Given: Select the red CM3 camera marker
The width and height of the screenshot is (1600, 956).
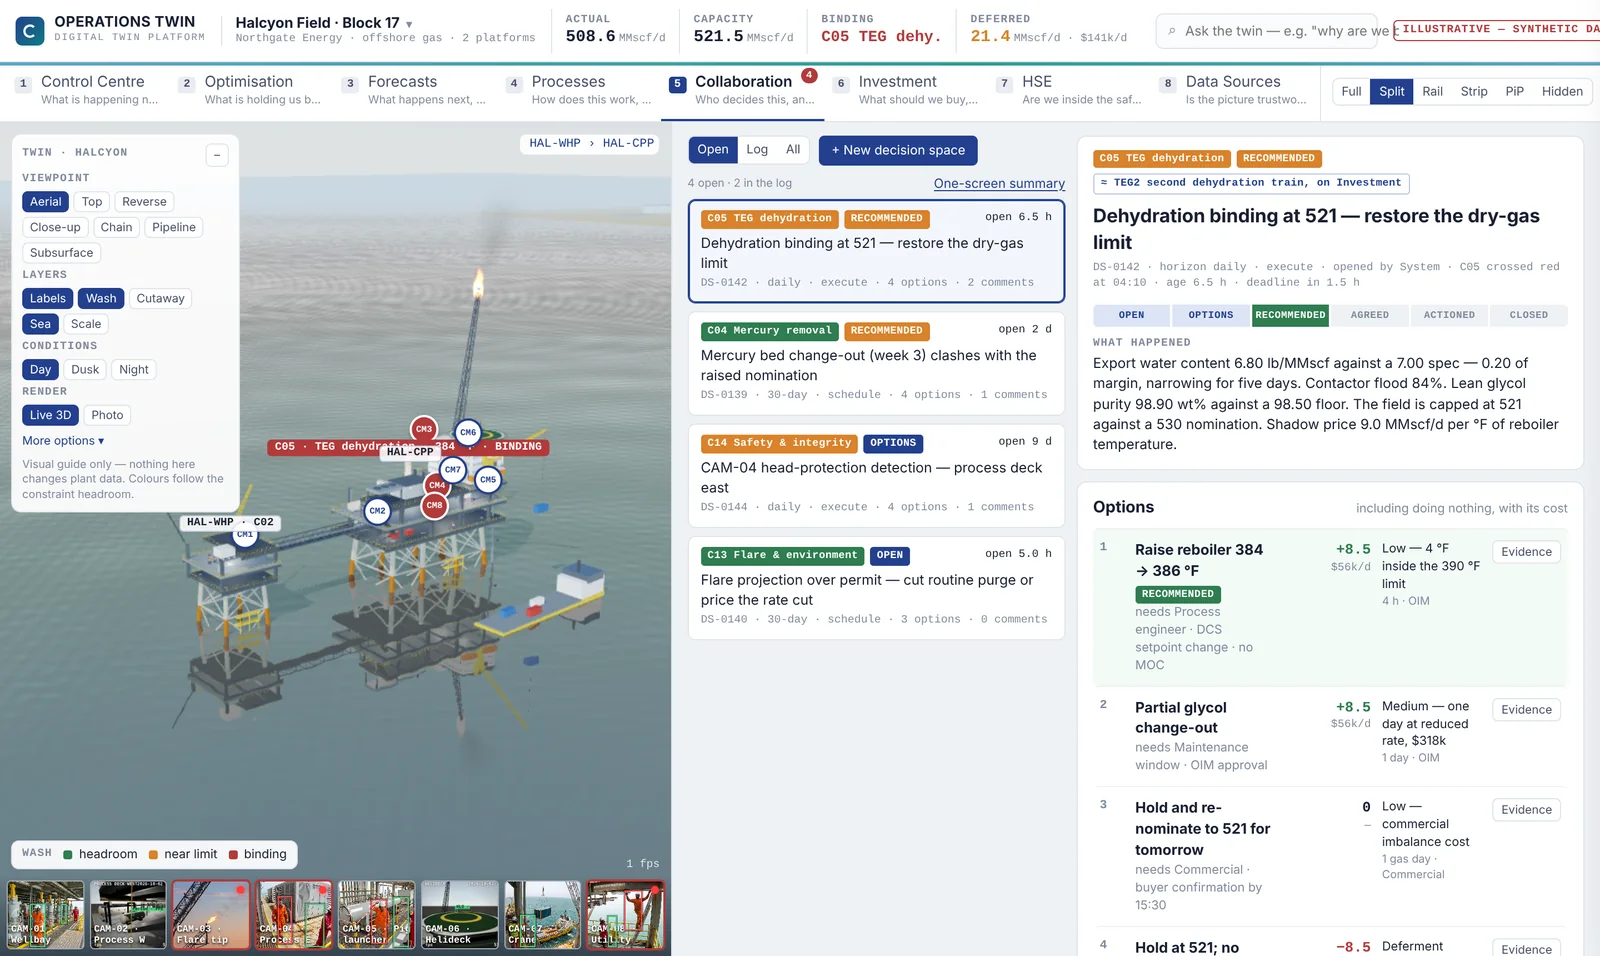Looking at the screenshot, I should pos(424,430).
